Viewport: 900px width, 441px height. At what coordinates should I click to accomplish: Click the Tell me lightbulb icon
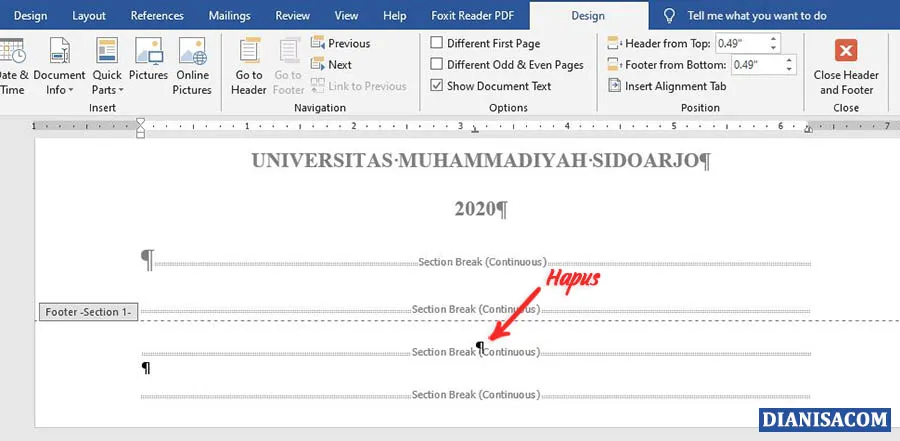tap(669, 16)
